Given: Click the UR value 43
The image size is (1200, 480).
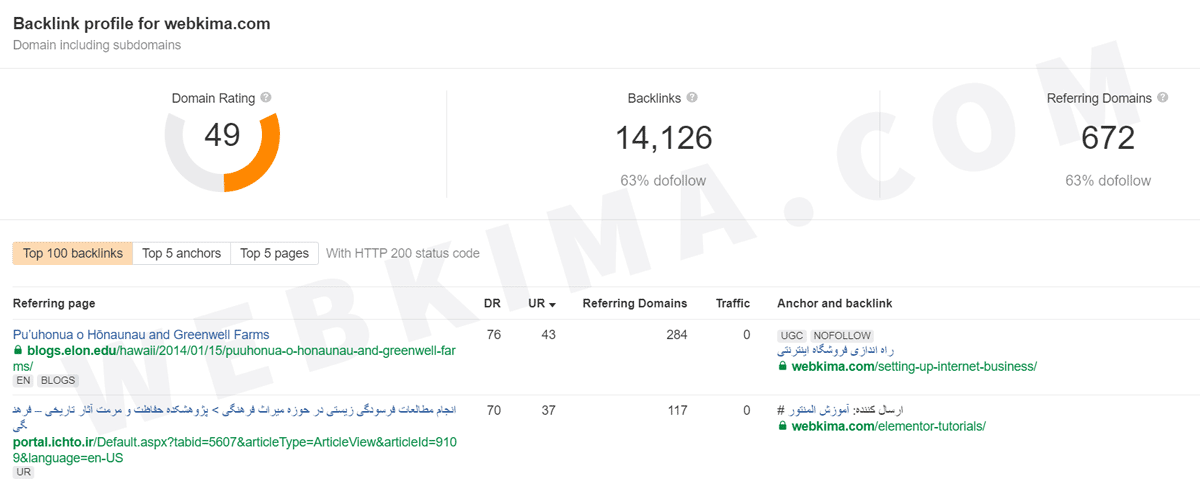Looking at the screenshot, I should pos(548,335).
